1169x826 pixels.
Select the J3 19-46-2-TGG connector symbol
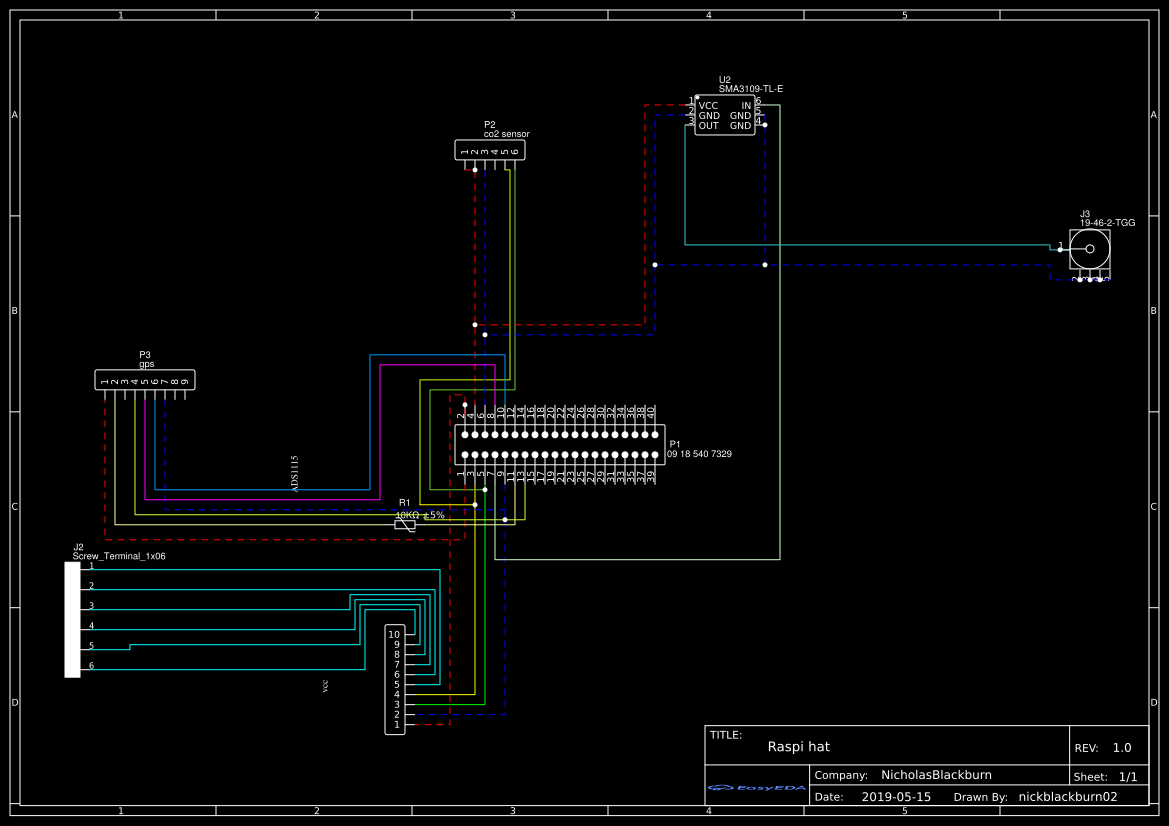1088,248
